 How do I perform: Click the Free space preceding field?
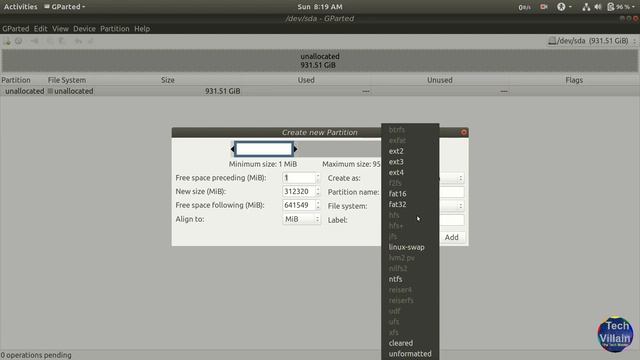click(x=298, y=178)
